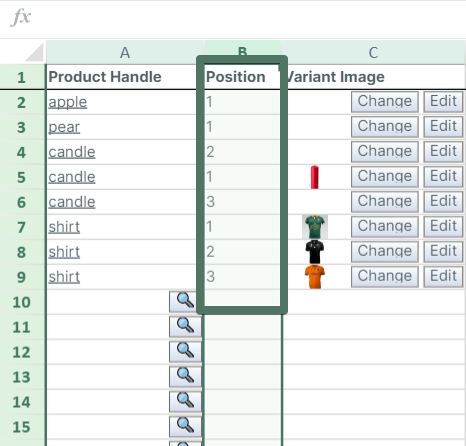Open the candle link in row 4
Viewport: 466px width, 446px height.
[x=72, y=152]
